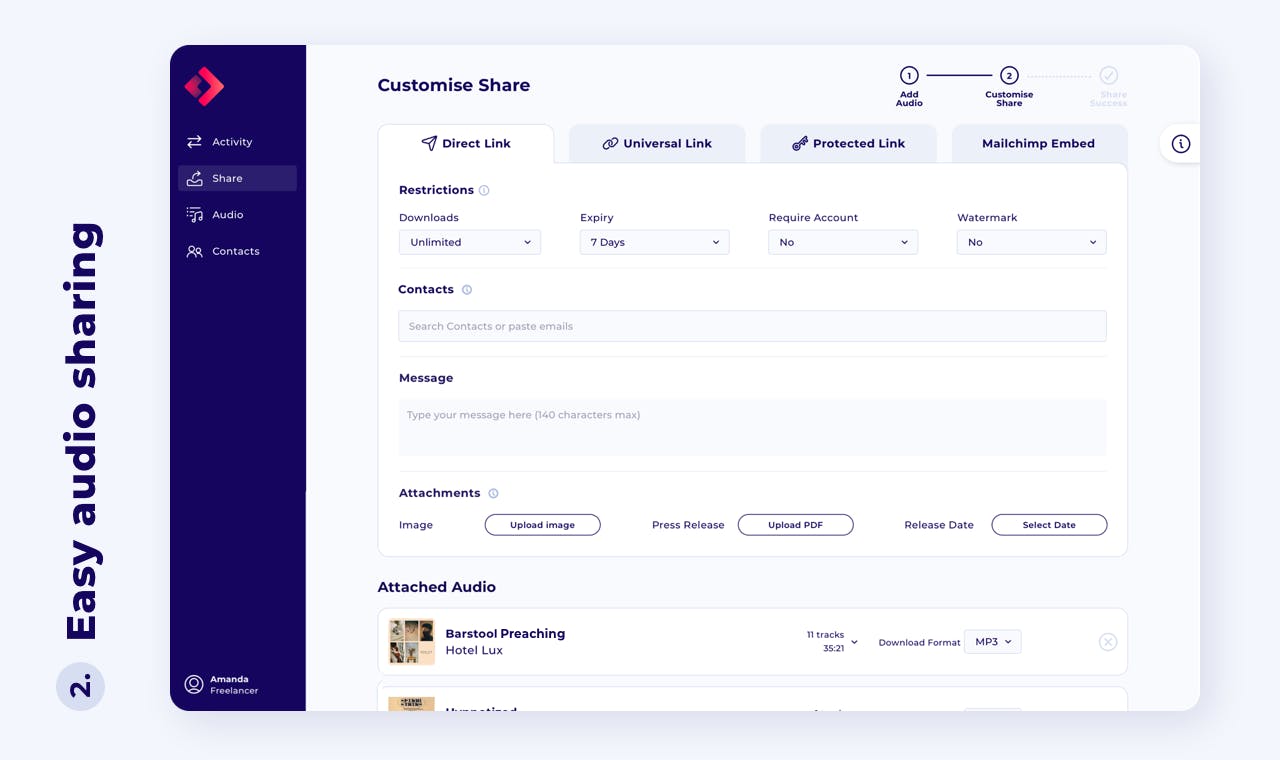
Task: Click Amanda's profile avatar icon
Action: 194,684
